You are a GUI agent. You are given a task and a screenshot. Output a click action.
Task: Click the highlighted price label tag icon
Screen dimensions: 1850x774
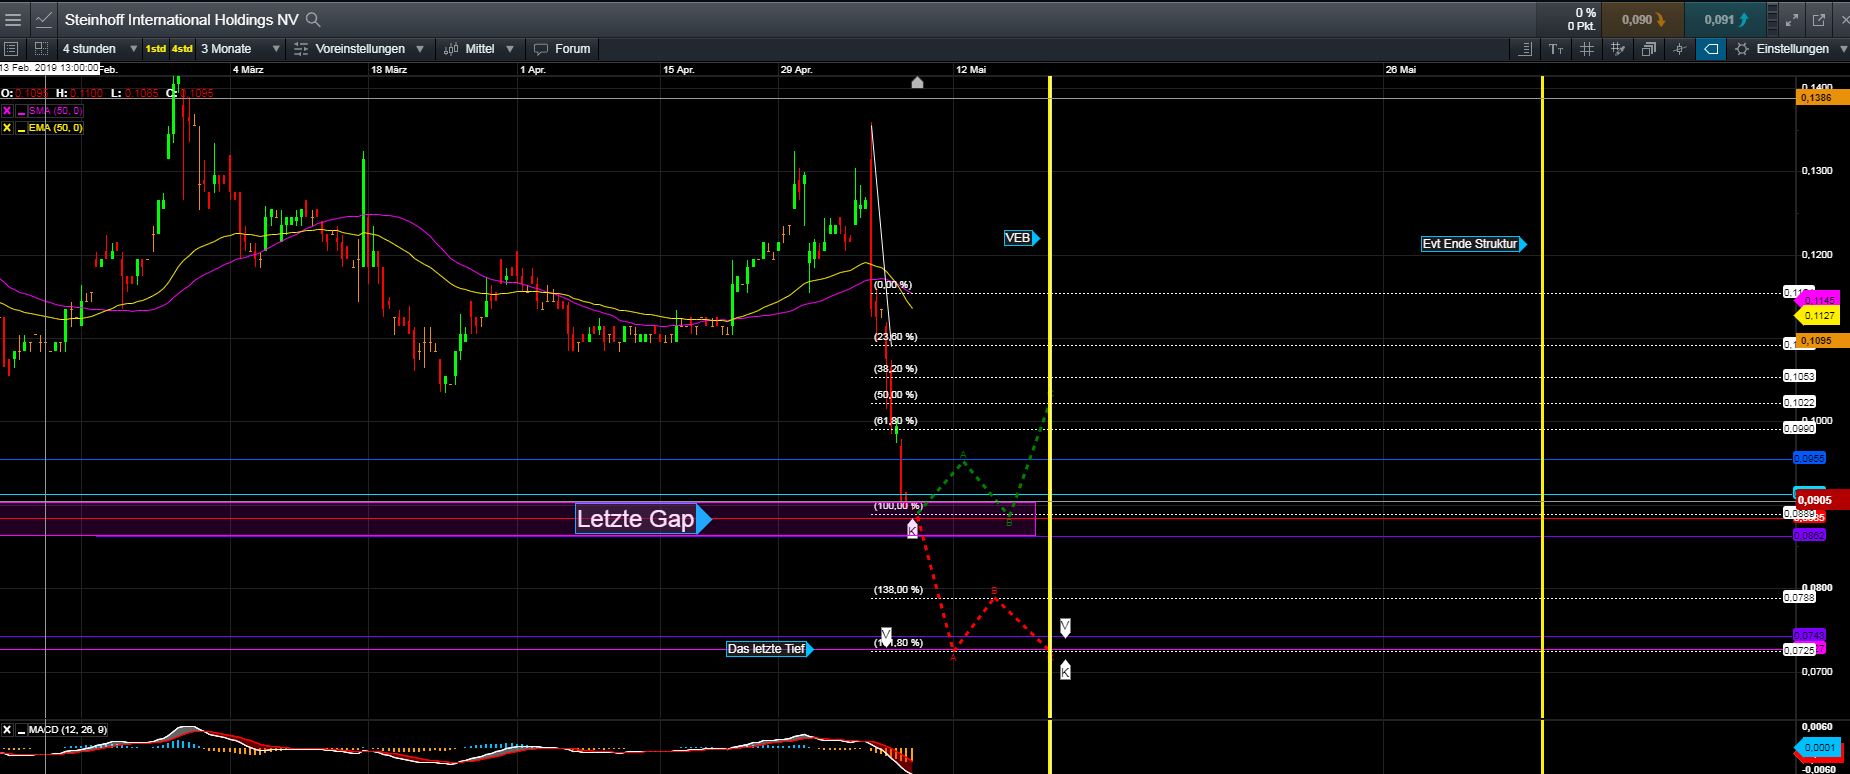tap(1711, 48)
